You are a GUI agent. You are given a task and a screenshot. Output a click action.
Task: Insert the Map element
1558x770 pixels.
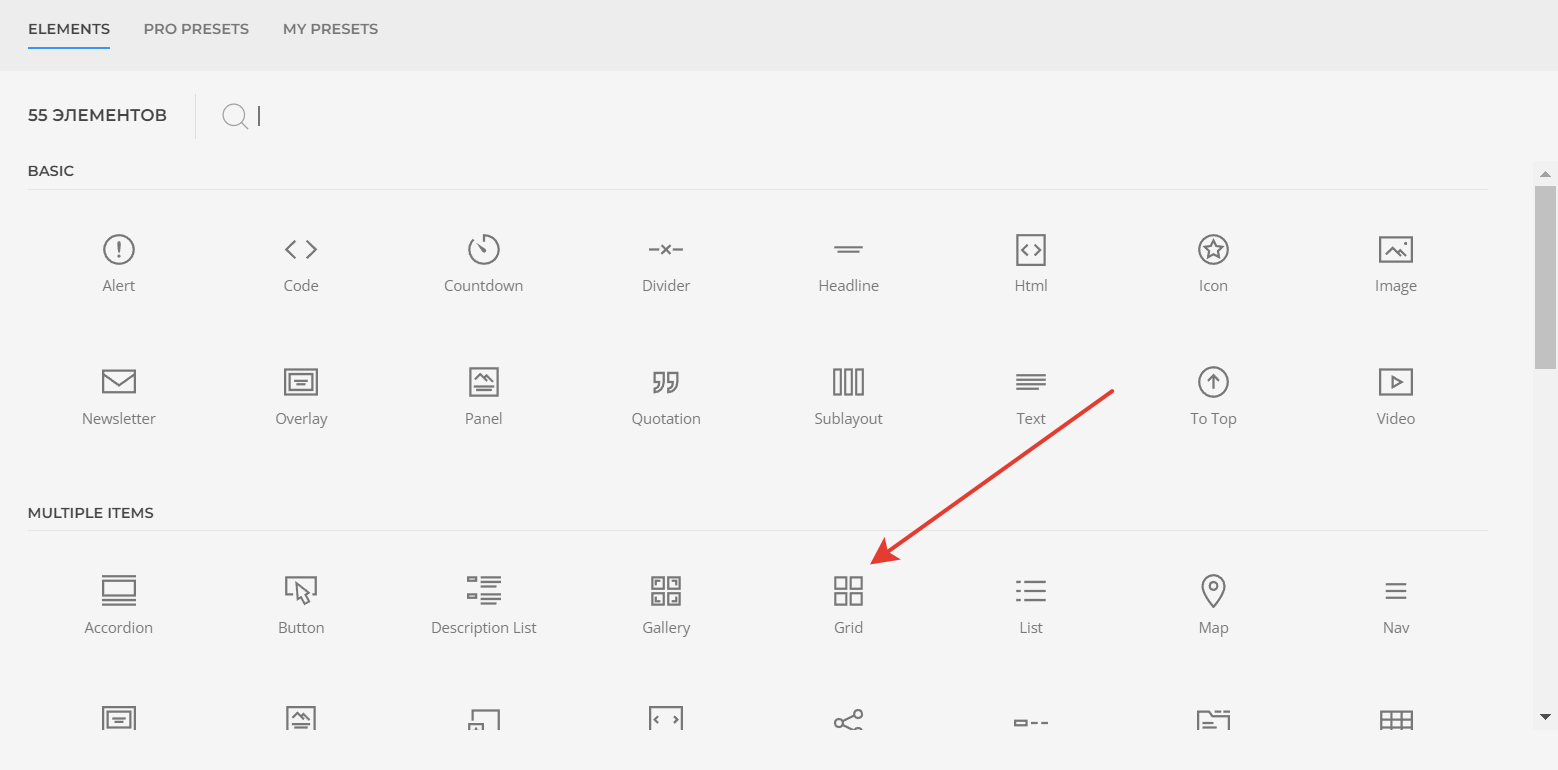pos(1213,606)
